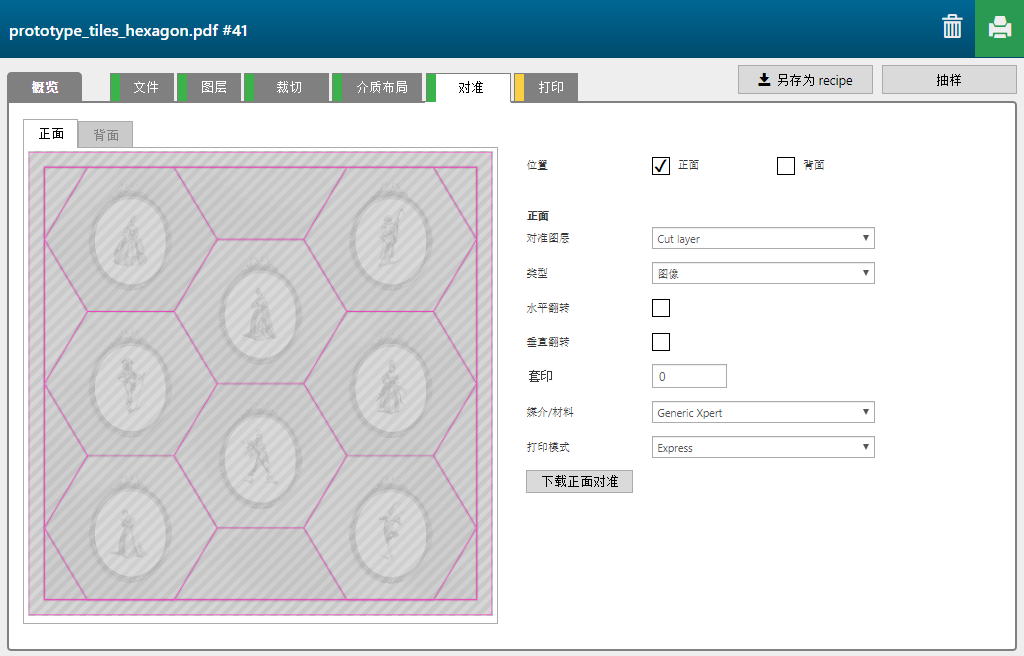Screen dimensions: 1024x656
Task: Open the Cut layer dropdown
Action: 763,238
